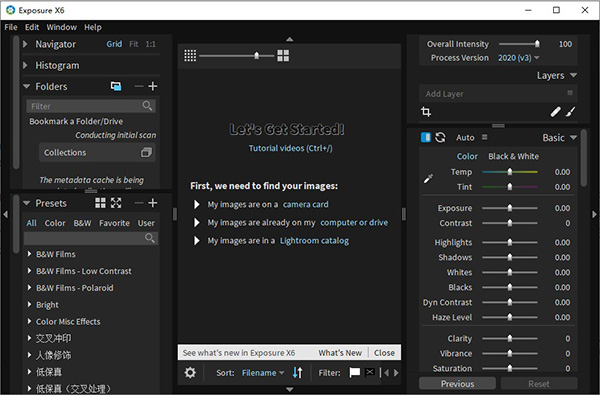Image resolution: width=600 pixels, height=395 pixels.
Task: Switch Navigator to Fit view
Action: pos(134,44)
